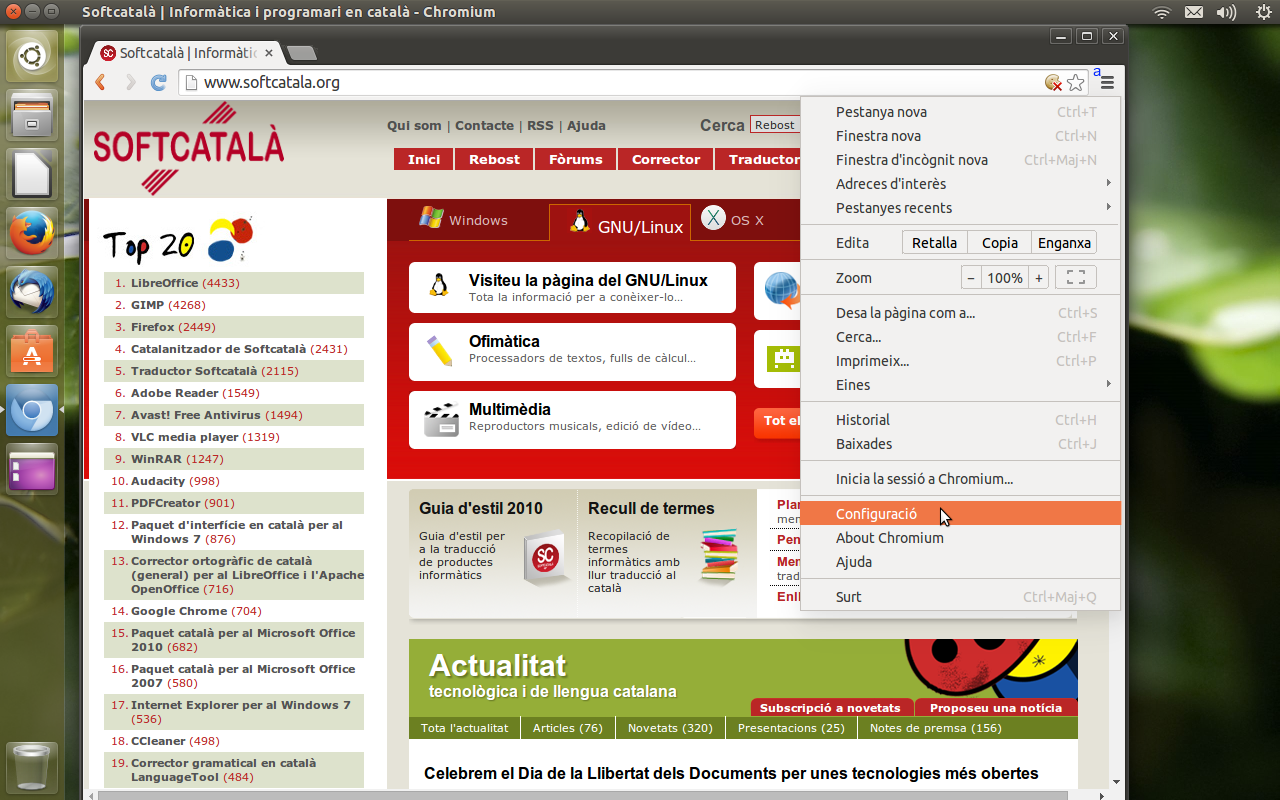1280x800 pixels.
Task: Click the Enganxa button
Action: [1064, 243]
